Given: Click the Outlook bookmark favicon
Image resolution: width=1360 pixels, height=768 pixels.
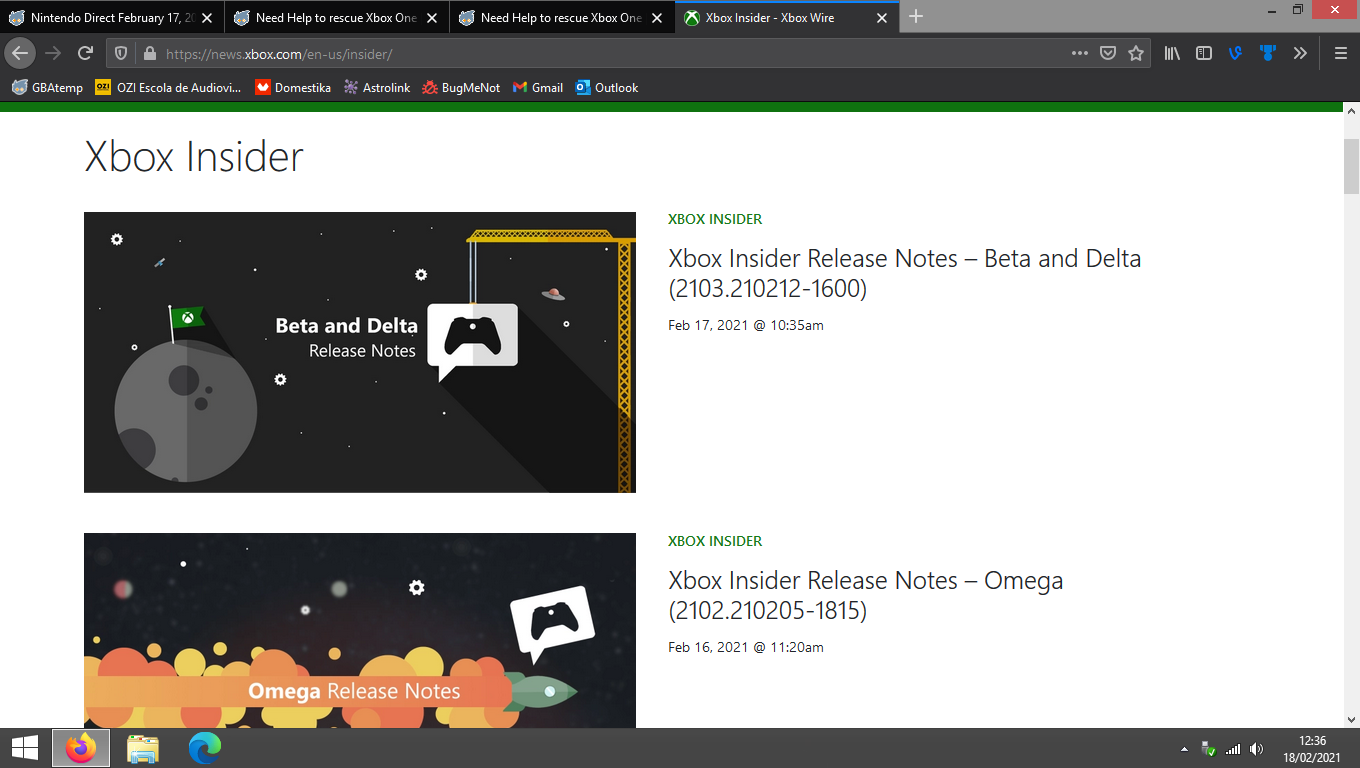Looking at the screenshot, I should pos(583,88).
